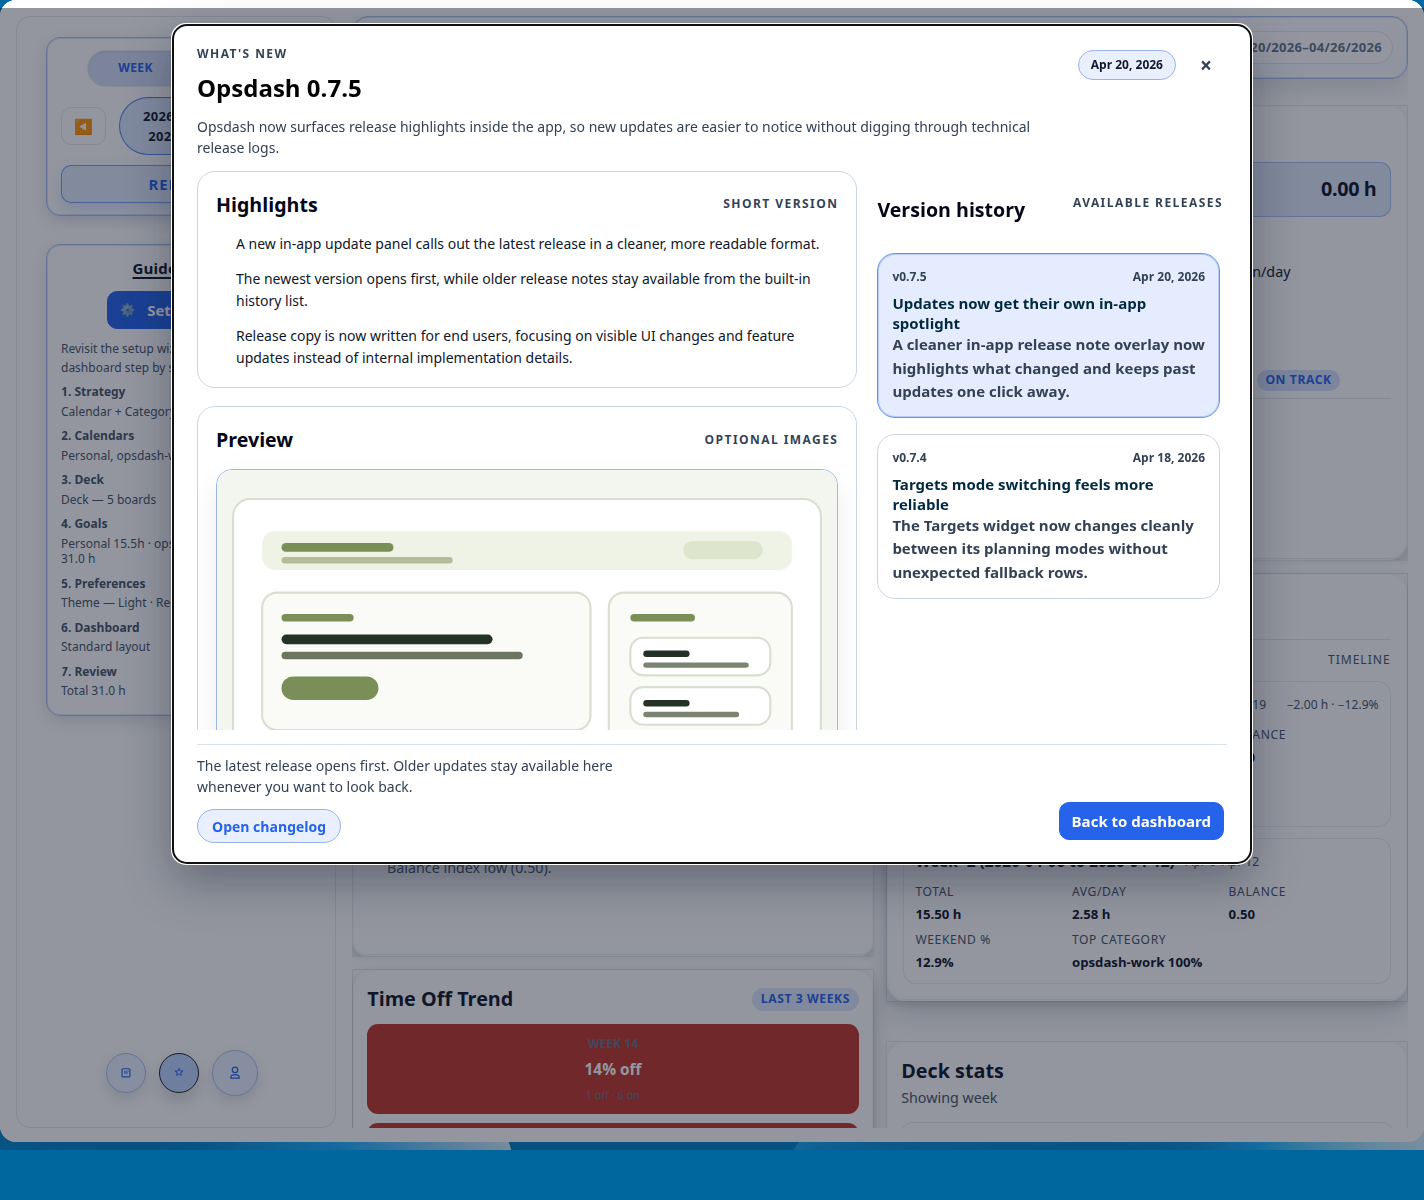Close the What's New dialog

(x=1206, y=65)
